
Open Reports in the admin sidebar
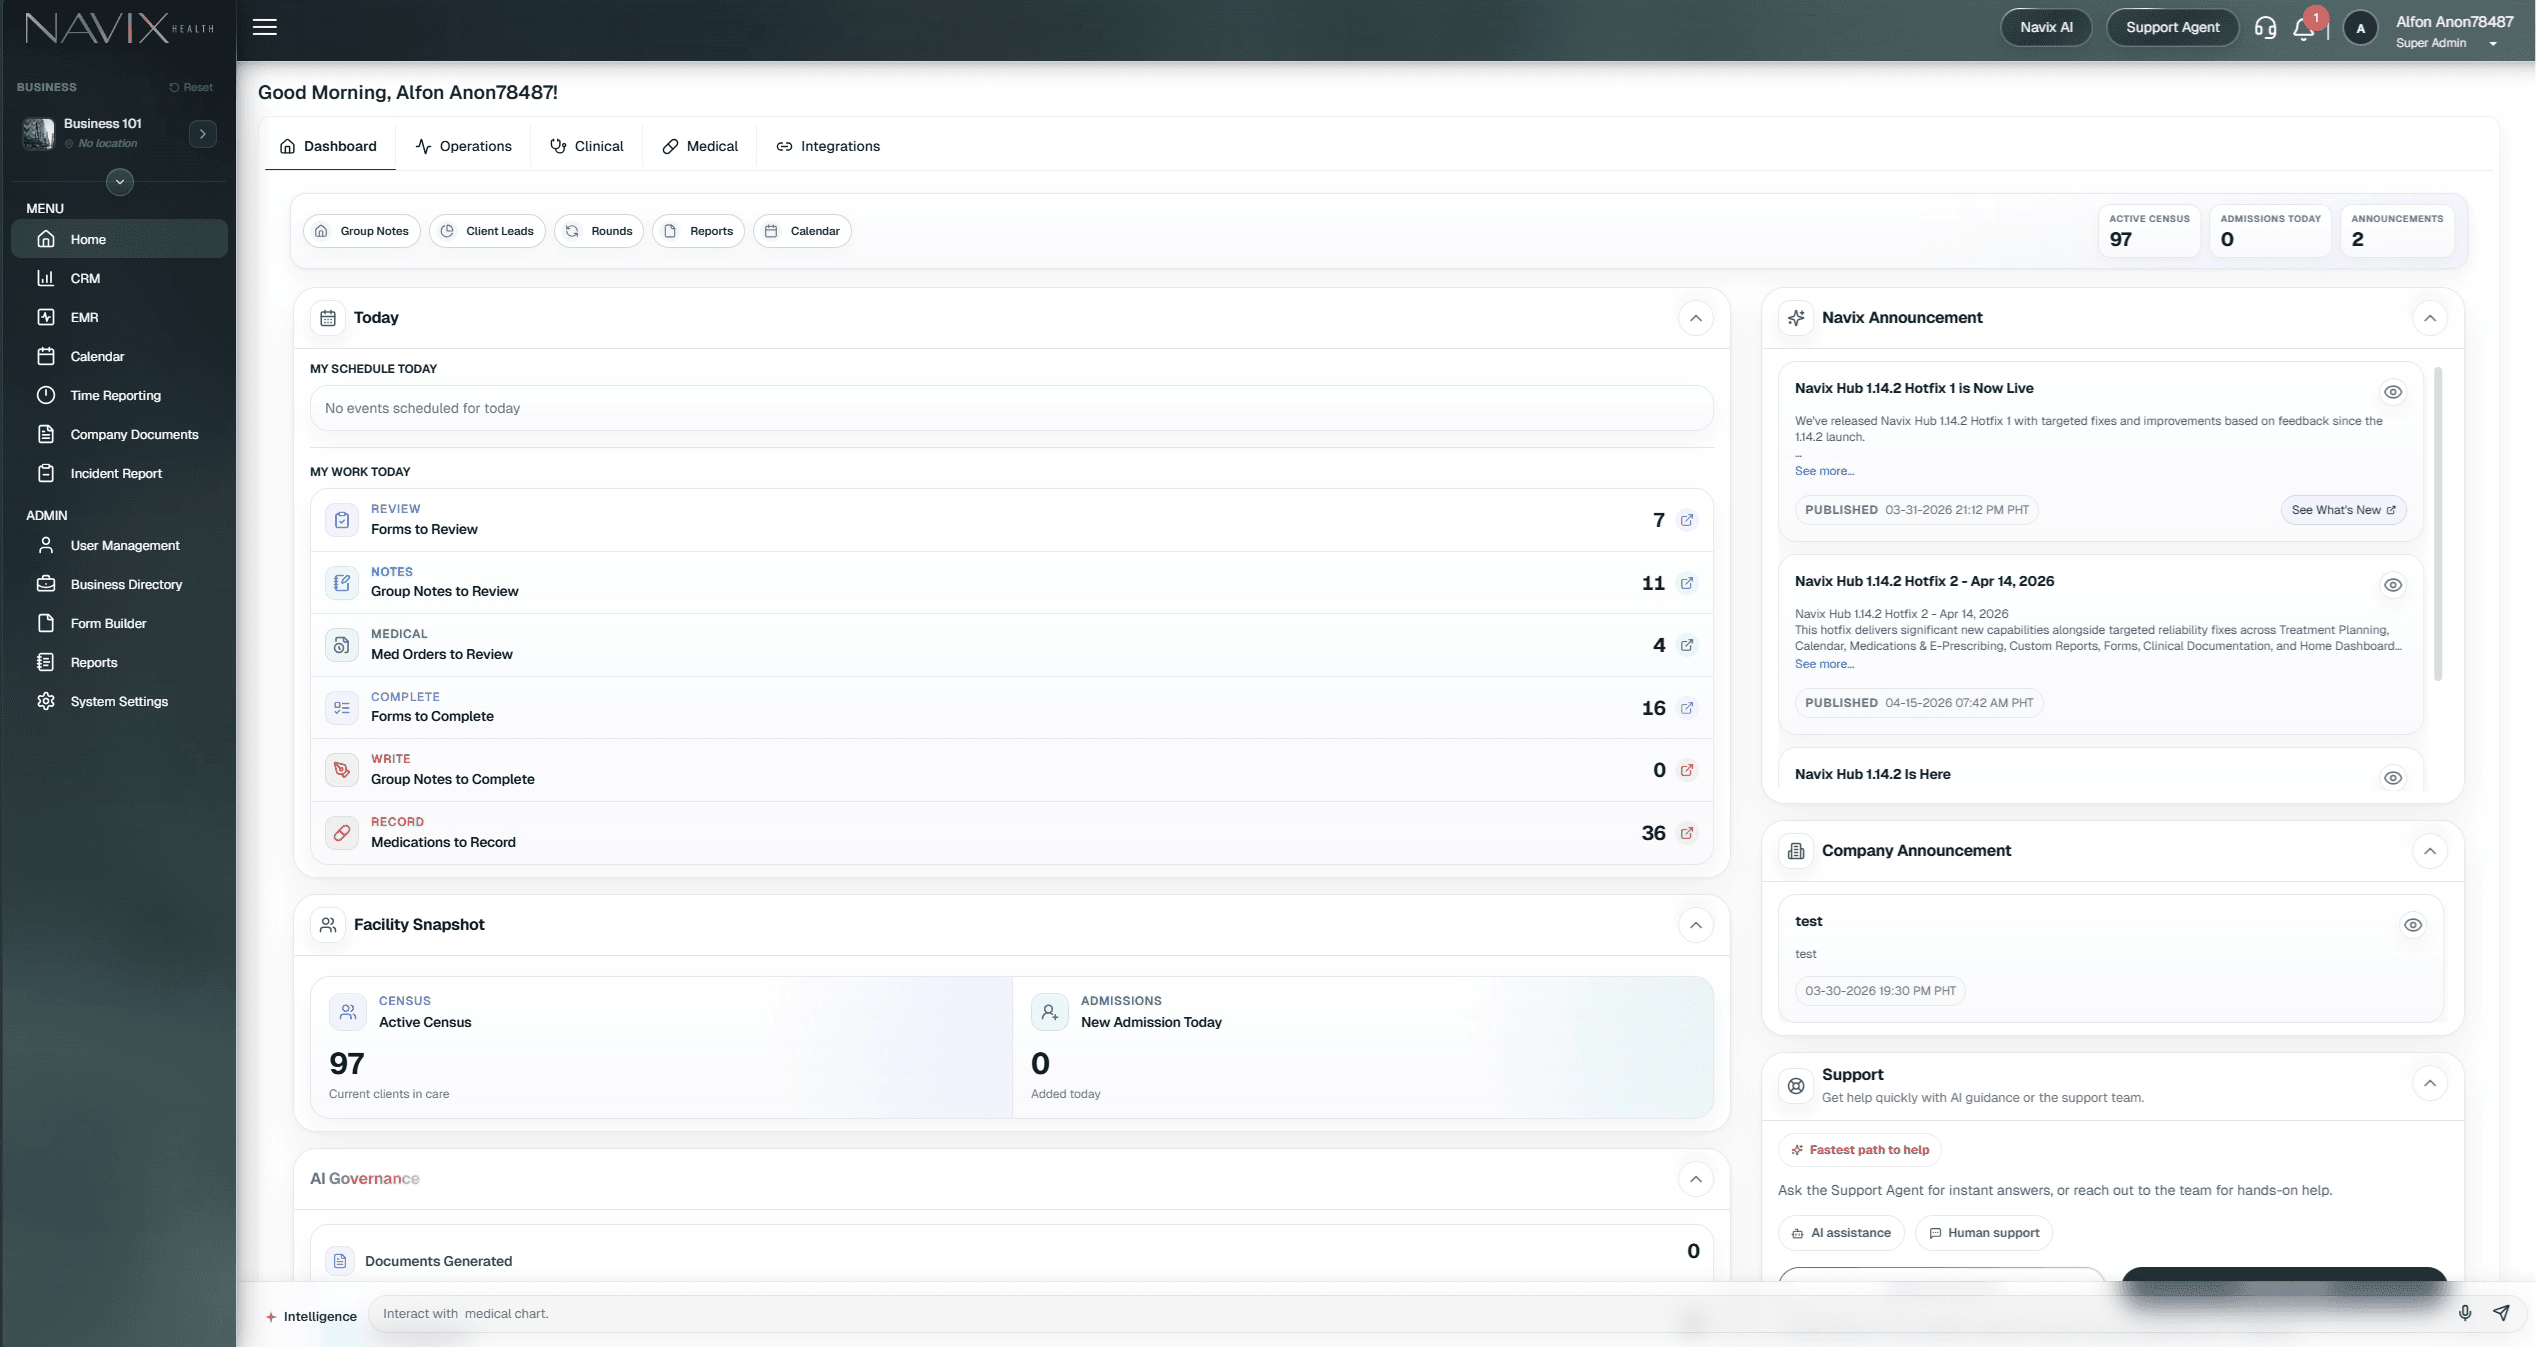(x=119, y=662)
